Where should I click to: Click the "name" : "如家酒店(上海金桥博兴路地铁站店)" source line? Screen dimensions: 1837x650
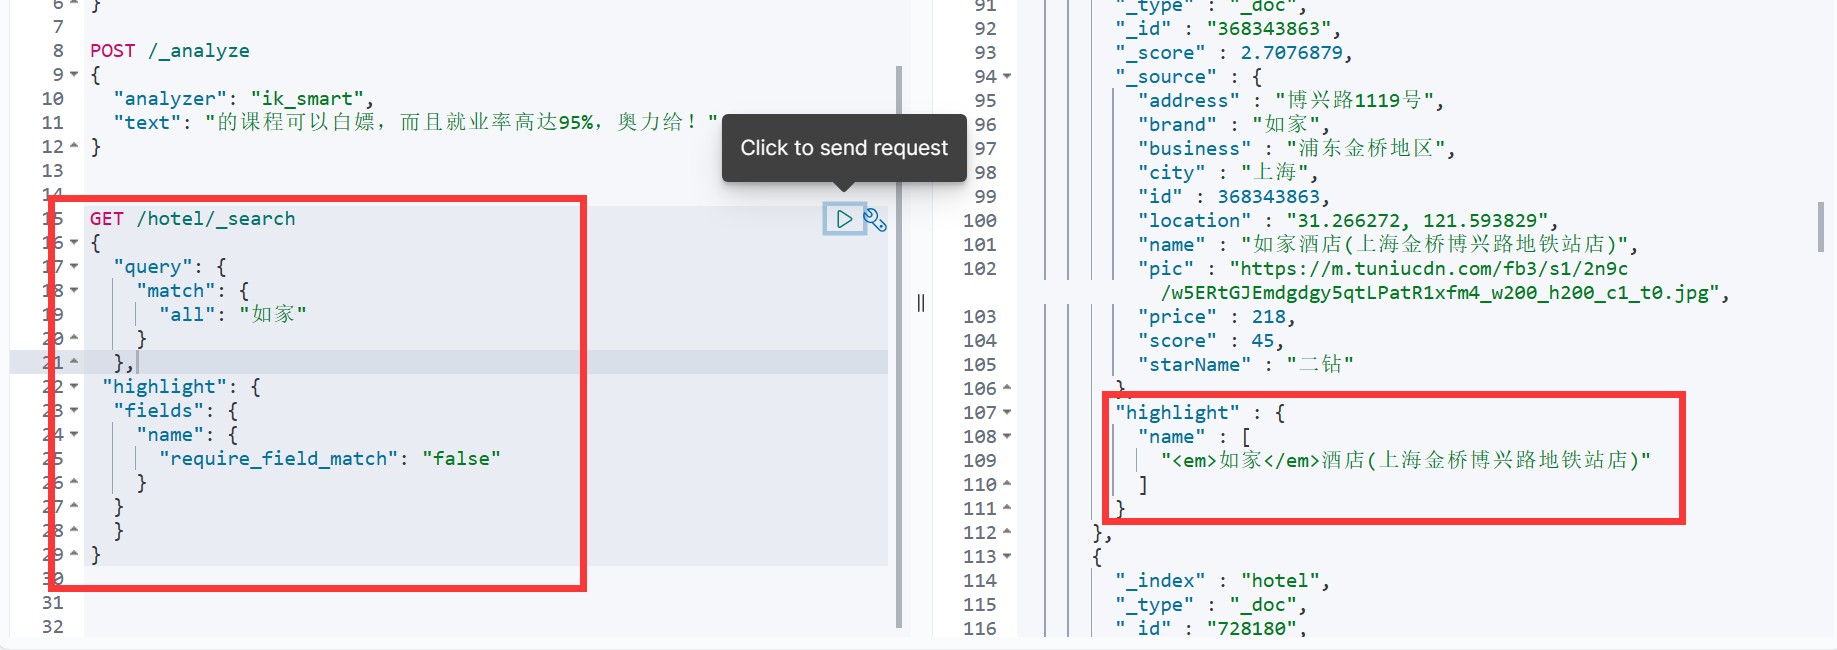click(1388, 245)
